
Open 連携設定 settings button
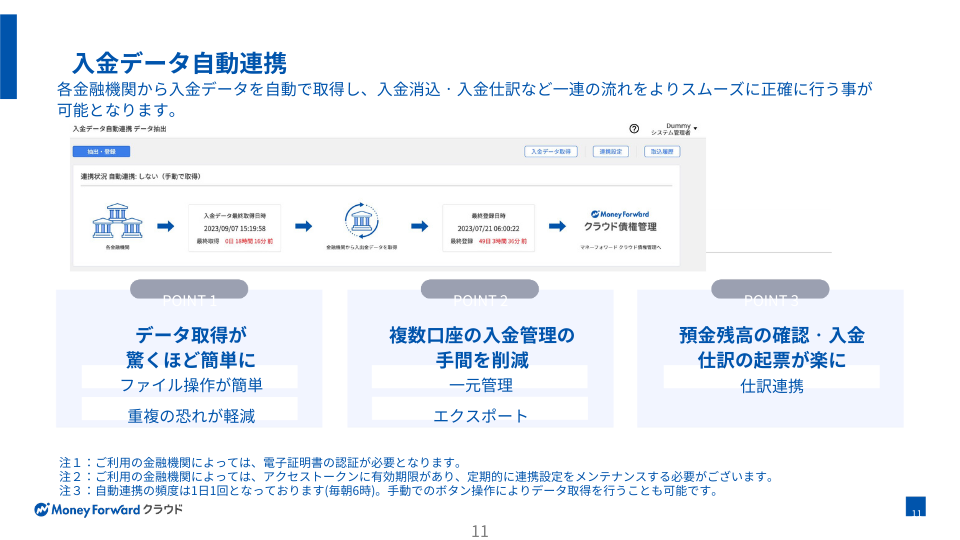[609, 152]
